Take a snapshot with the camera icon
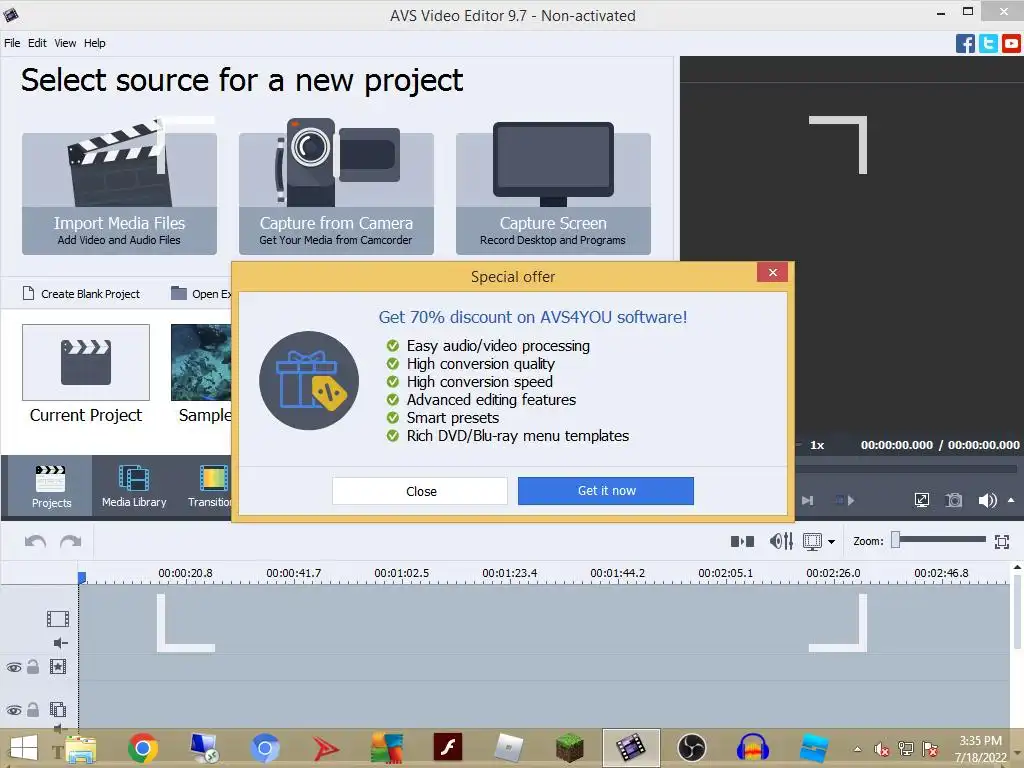This screenshot has height=768, width=1024. (x=954, y=500)
